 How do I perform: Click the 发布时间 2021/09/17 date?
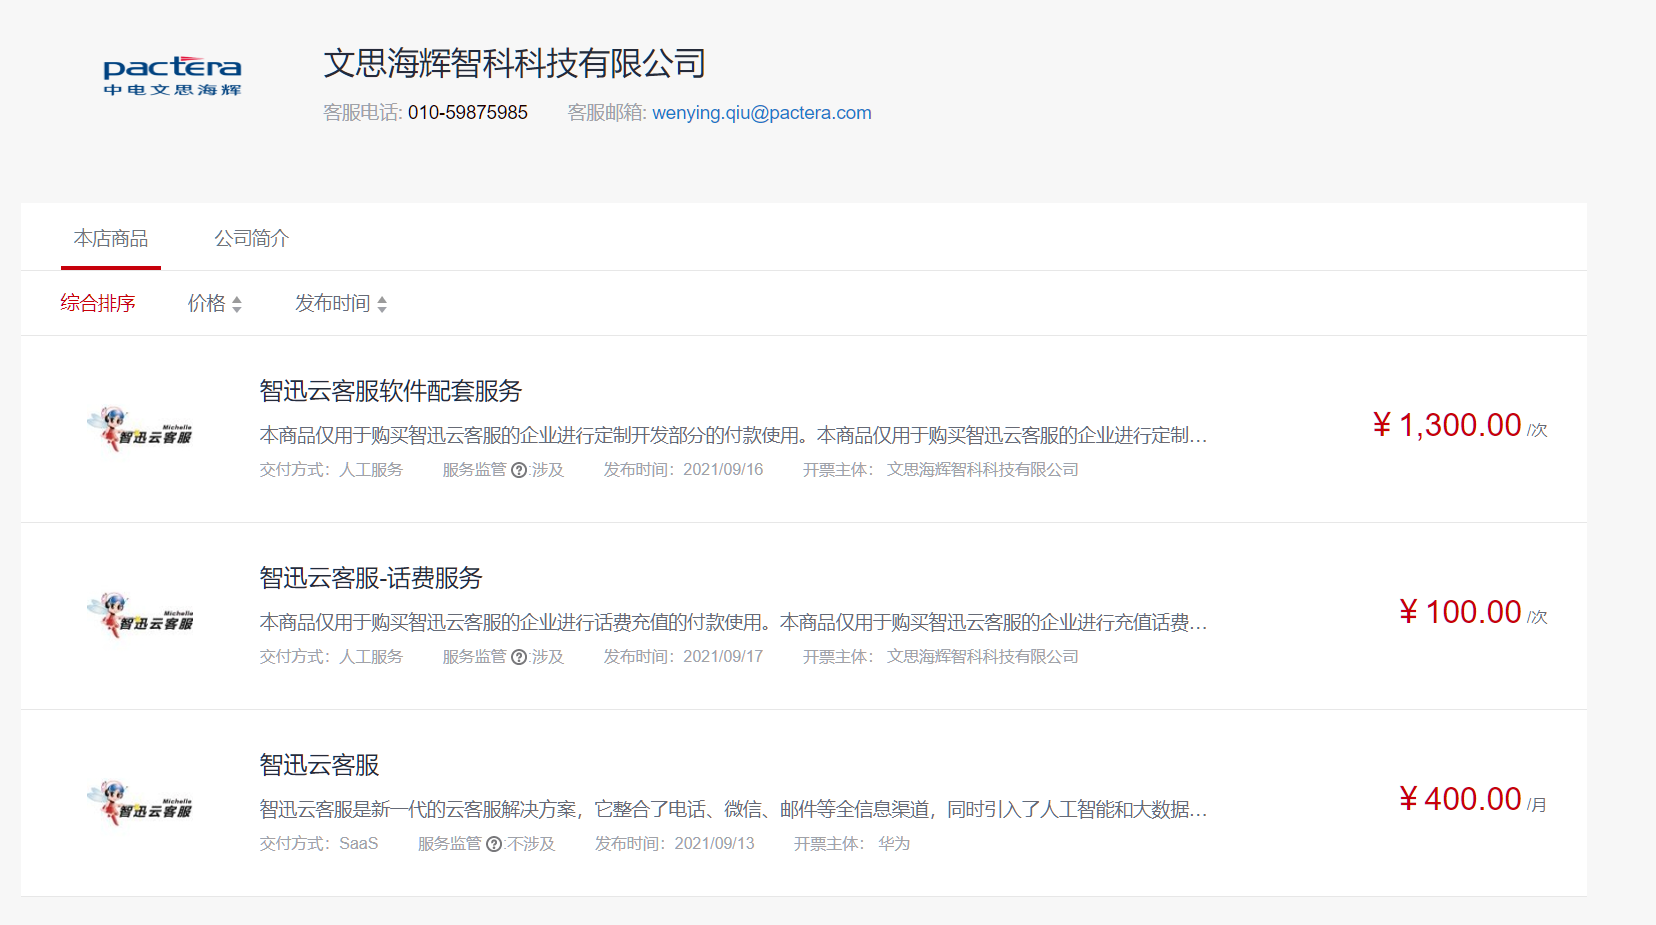coord(684,657)
